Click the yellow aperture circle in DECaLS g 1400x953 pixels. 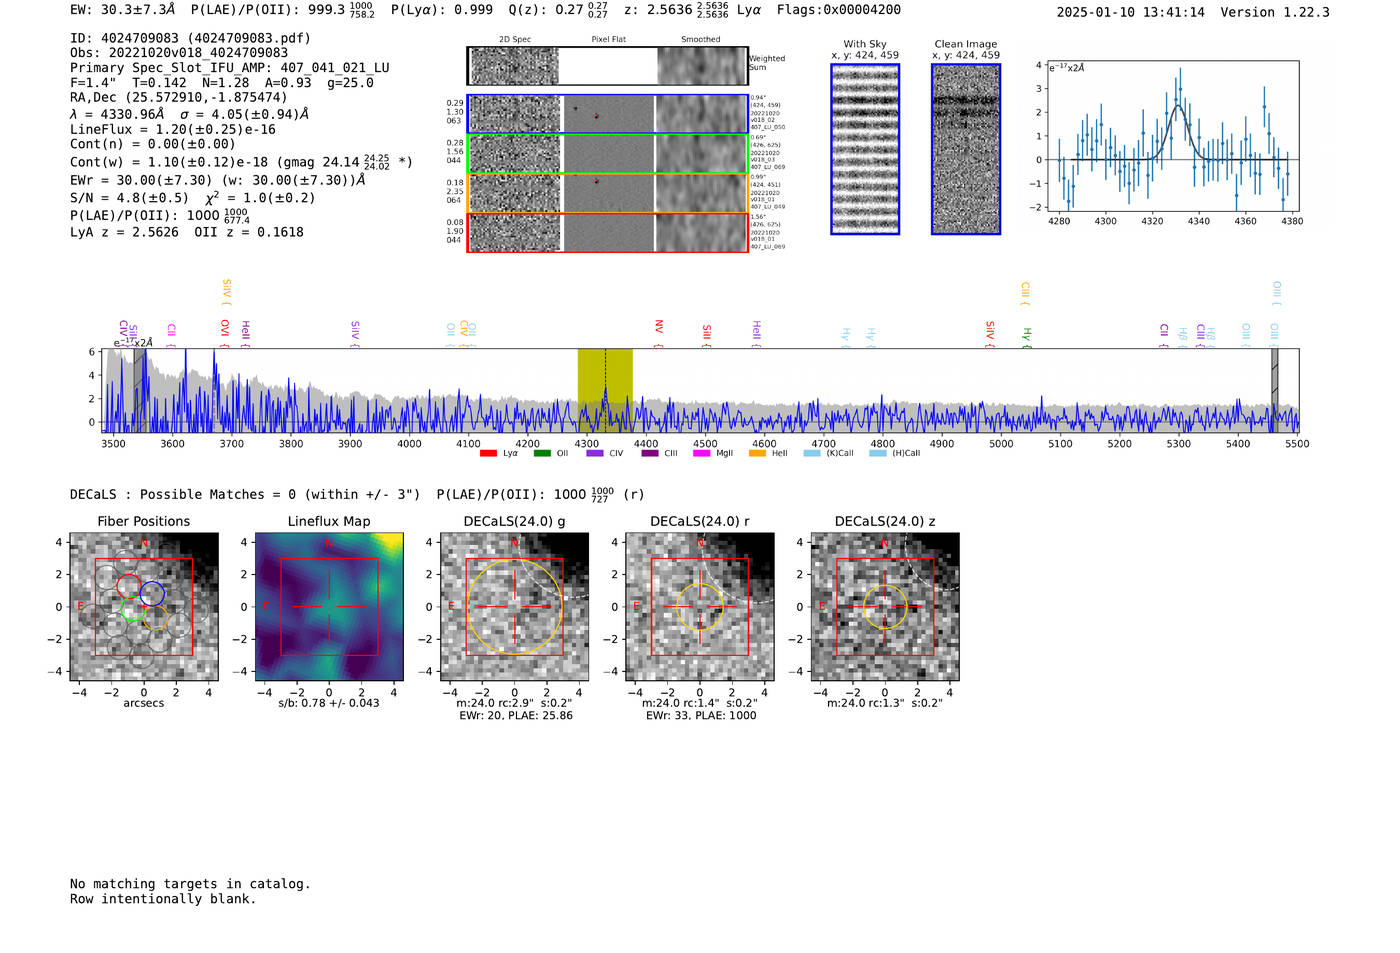[x=514, y=607]
